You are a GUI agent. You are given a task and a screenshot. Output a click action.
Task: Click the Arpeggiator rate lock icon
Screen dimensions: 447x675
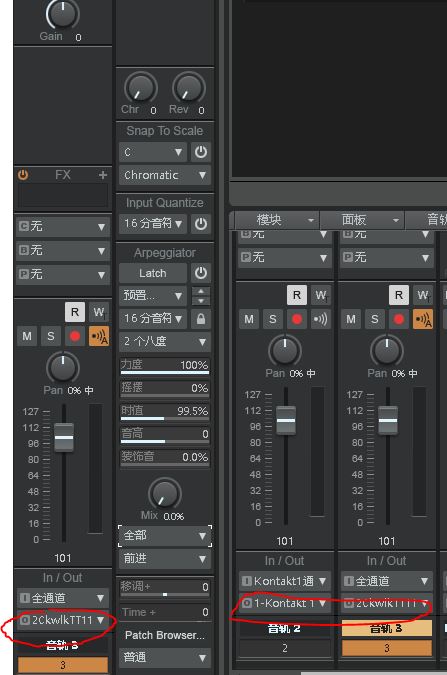[201, 319]
